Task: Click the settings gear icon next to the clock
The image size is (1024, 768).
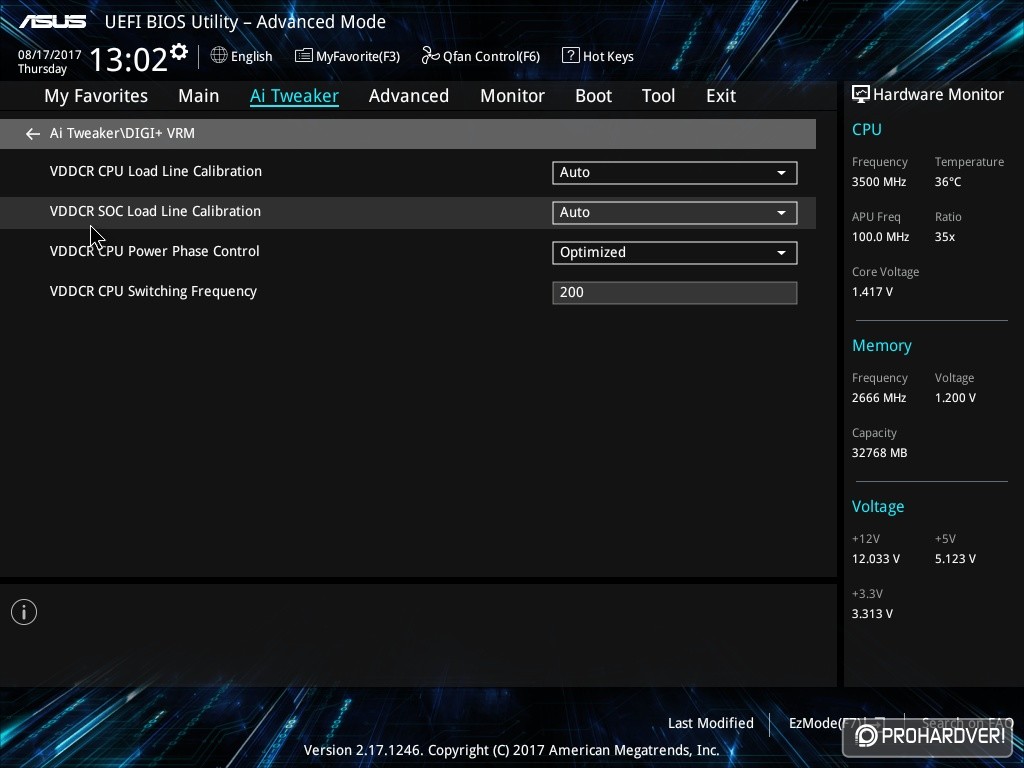Action: [x=179, y=52]
